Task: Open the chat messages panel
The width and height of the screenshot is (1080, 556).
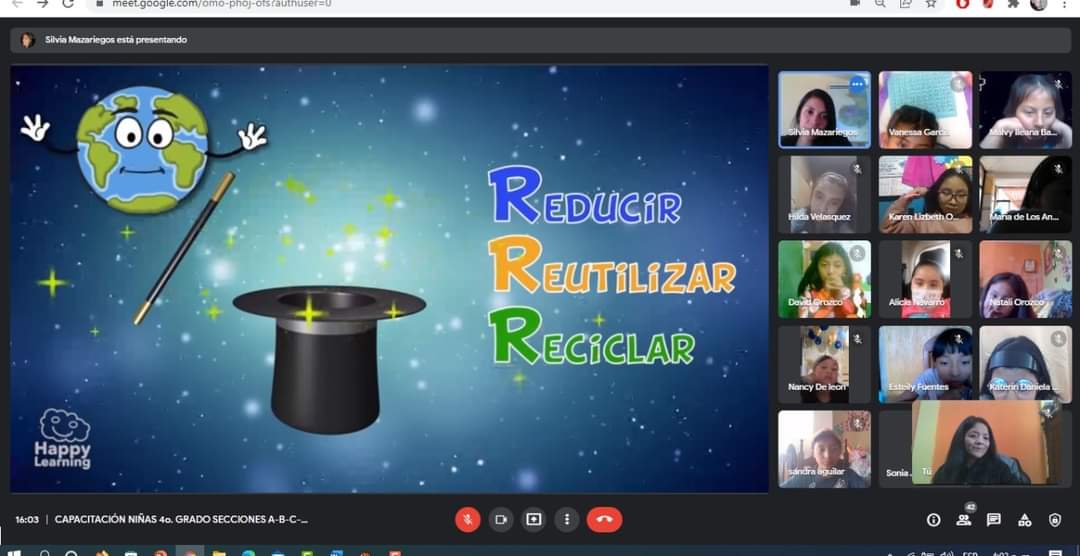Action: [994, 520]
